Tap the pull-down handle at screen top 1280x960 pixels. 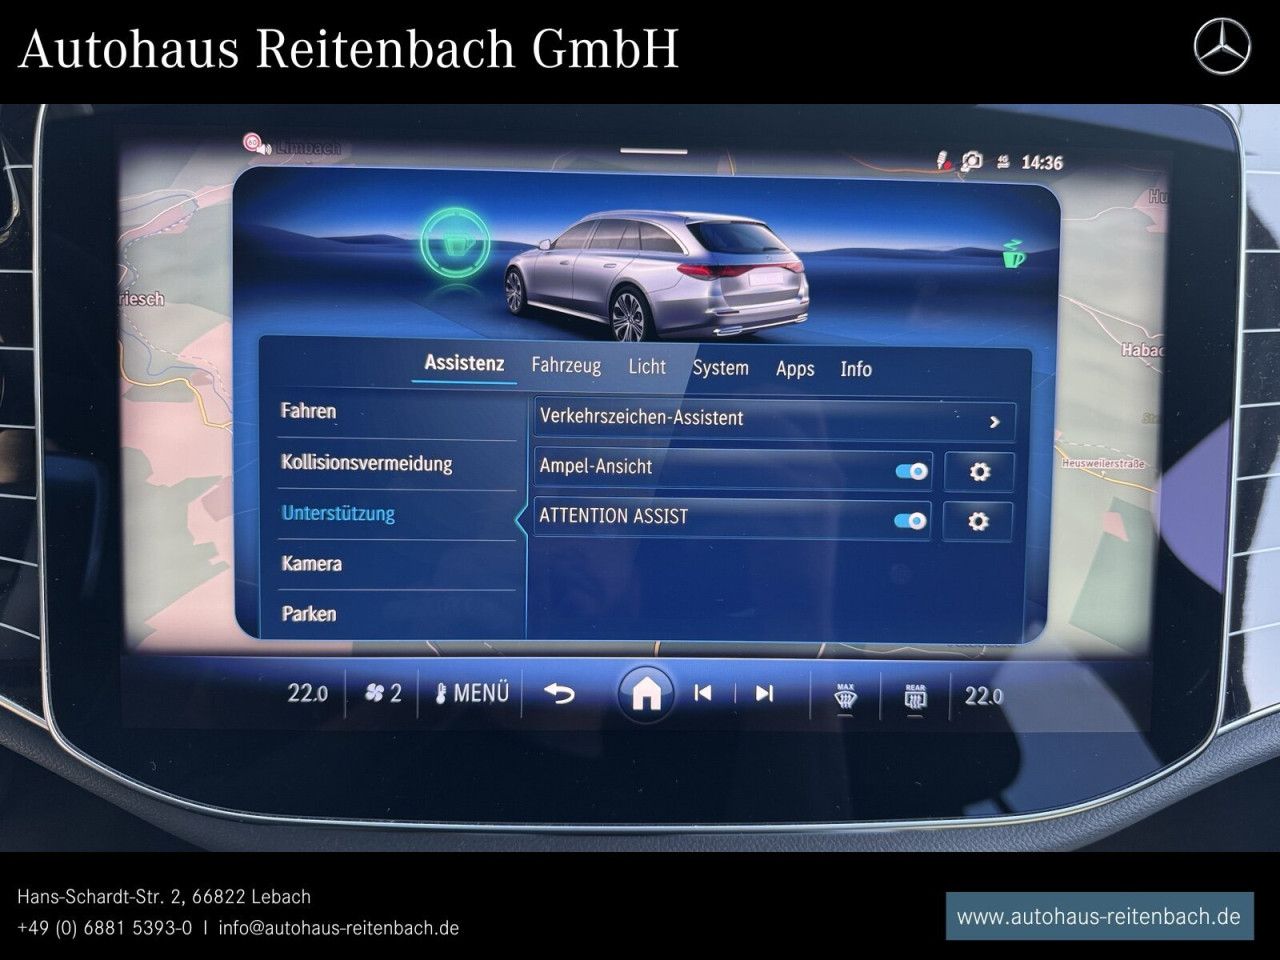654,151
